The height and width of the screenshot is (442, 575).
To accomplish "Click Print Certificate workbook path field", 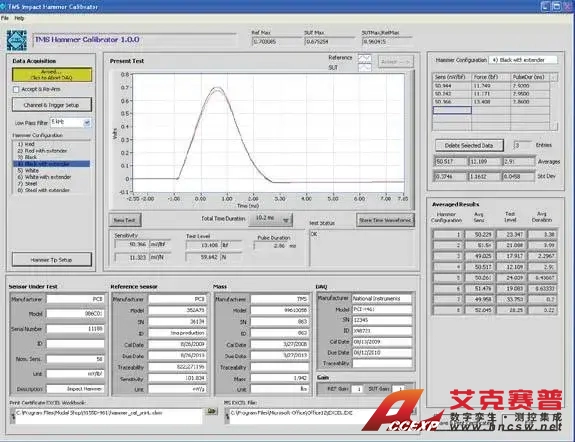I will 109,416.
